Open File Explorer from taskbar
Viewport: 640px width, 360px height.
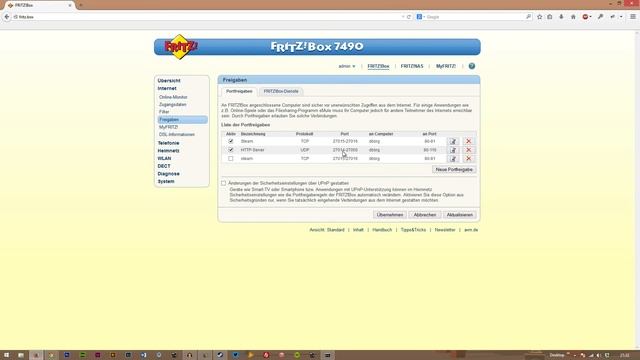point(21,355)
